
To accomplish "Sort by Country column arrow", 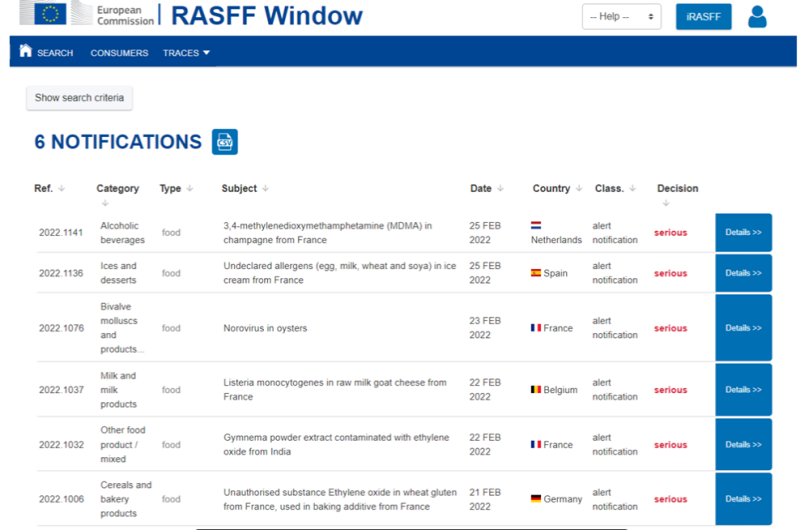I will (x=579, y=188).
